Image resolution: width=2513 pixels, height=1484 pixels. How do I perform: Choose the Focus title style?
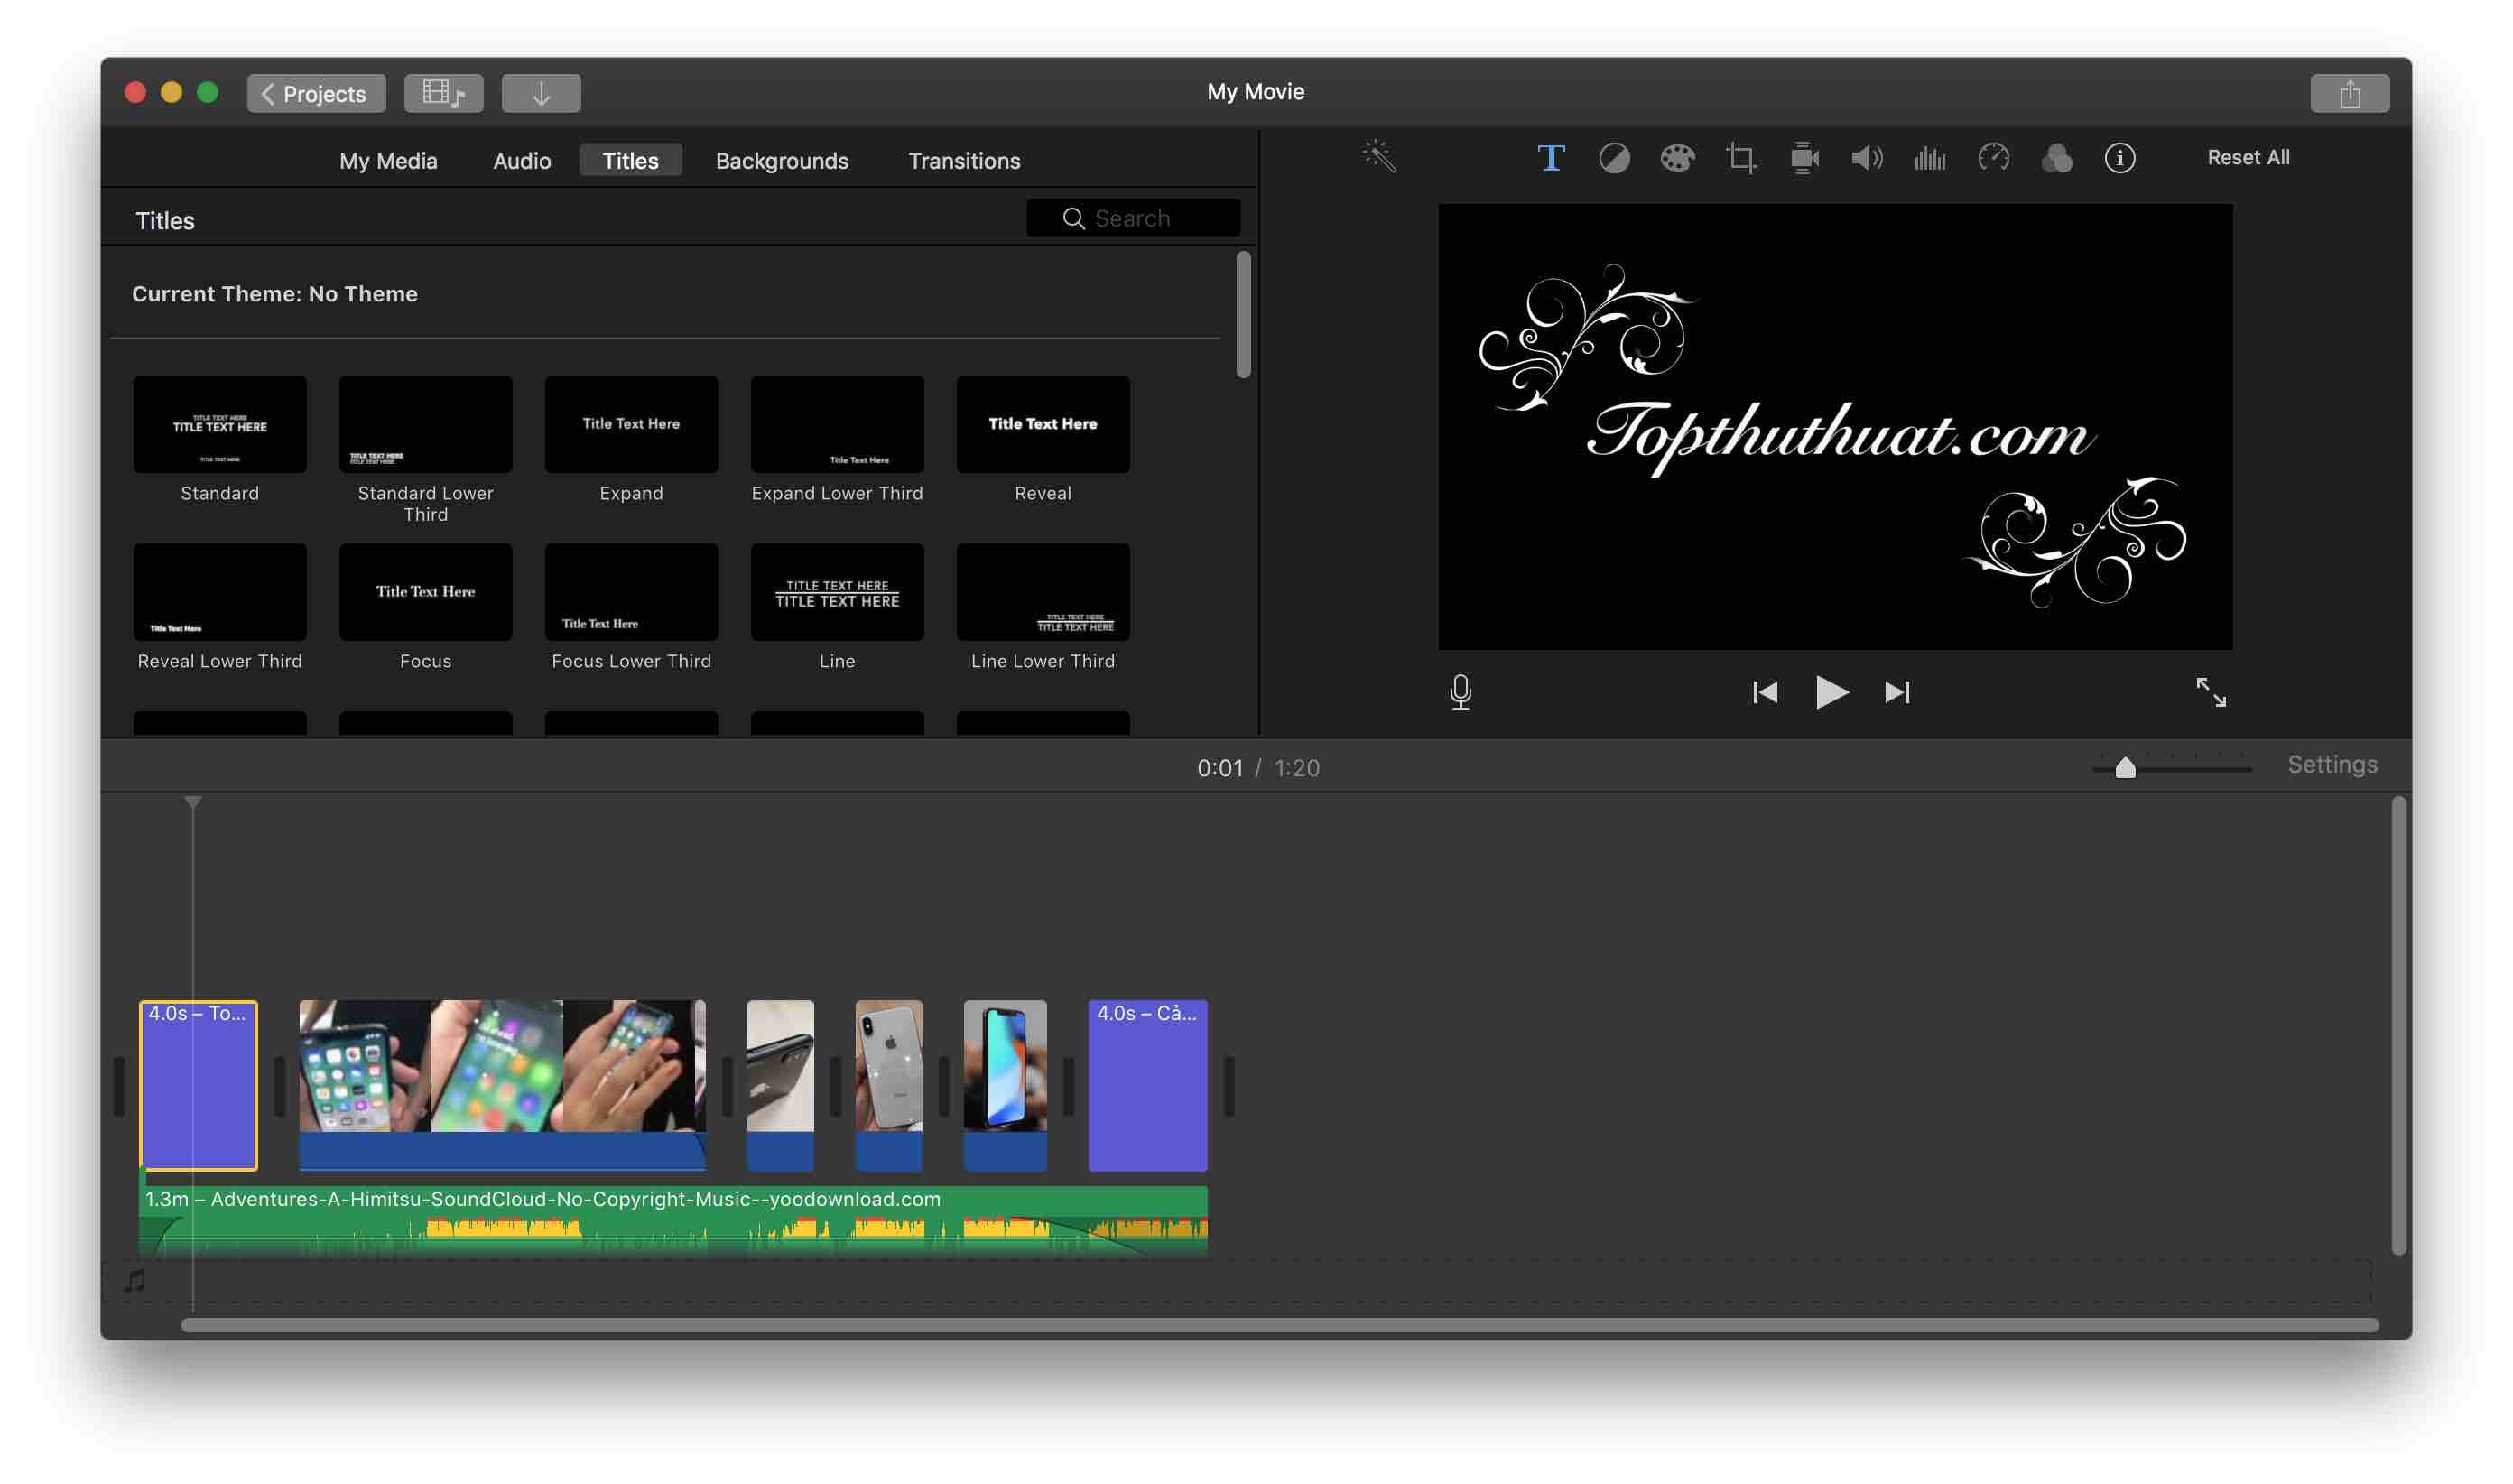pos(426,592)
